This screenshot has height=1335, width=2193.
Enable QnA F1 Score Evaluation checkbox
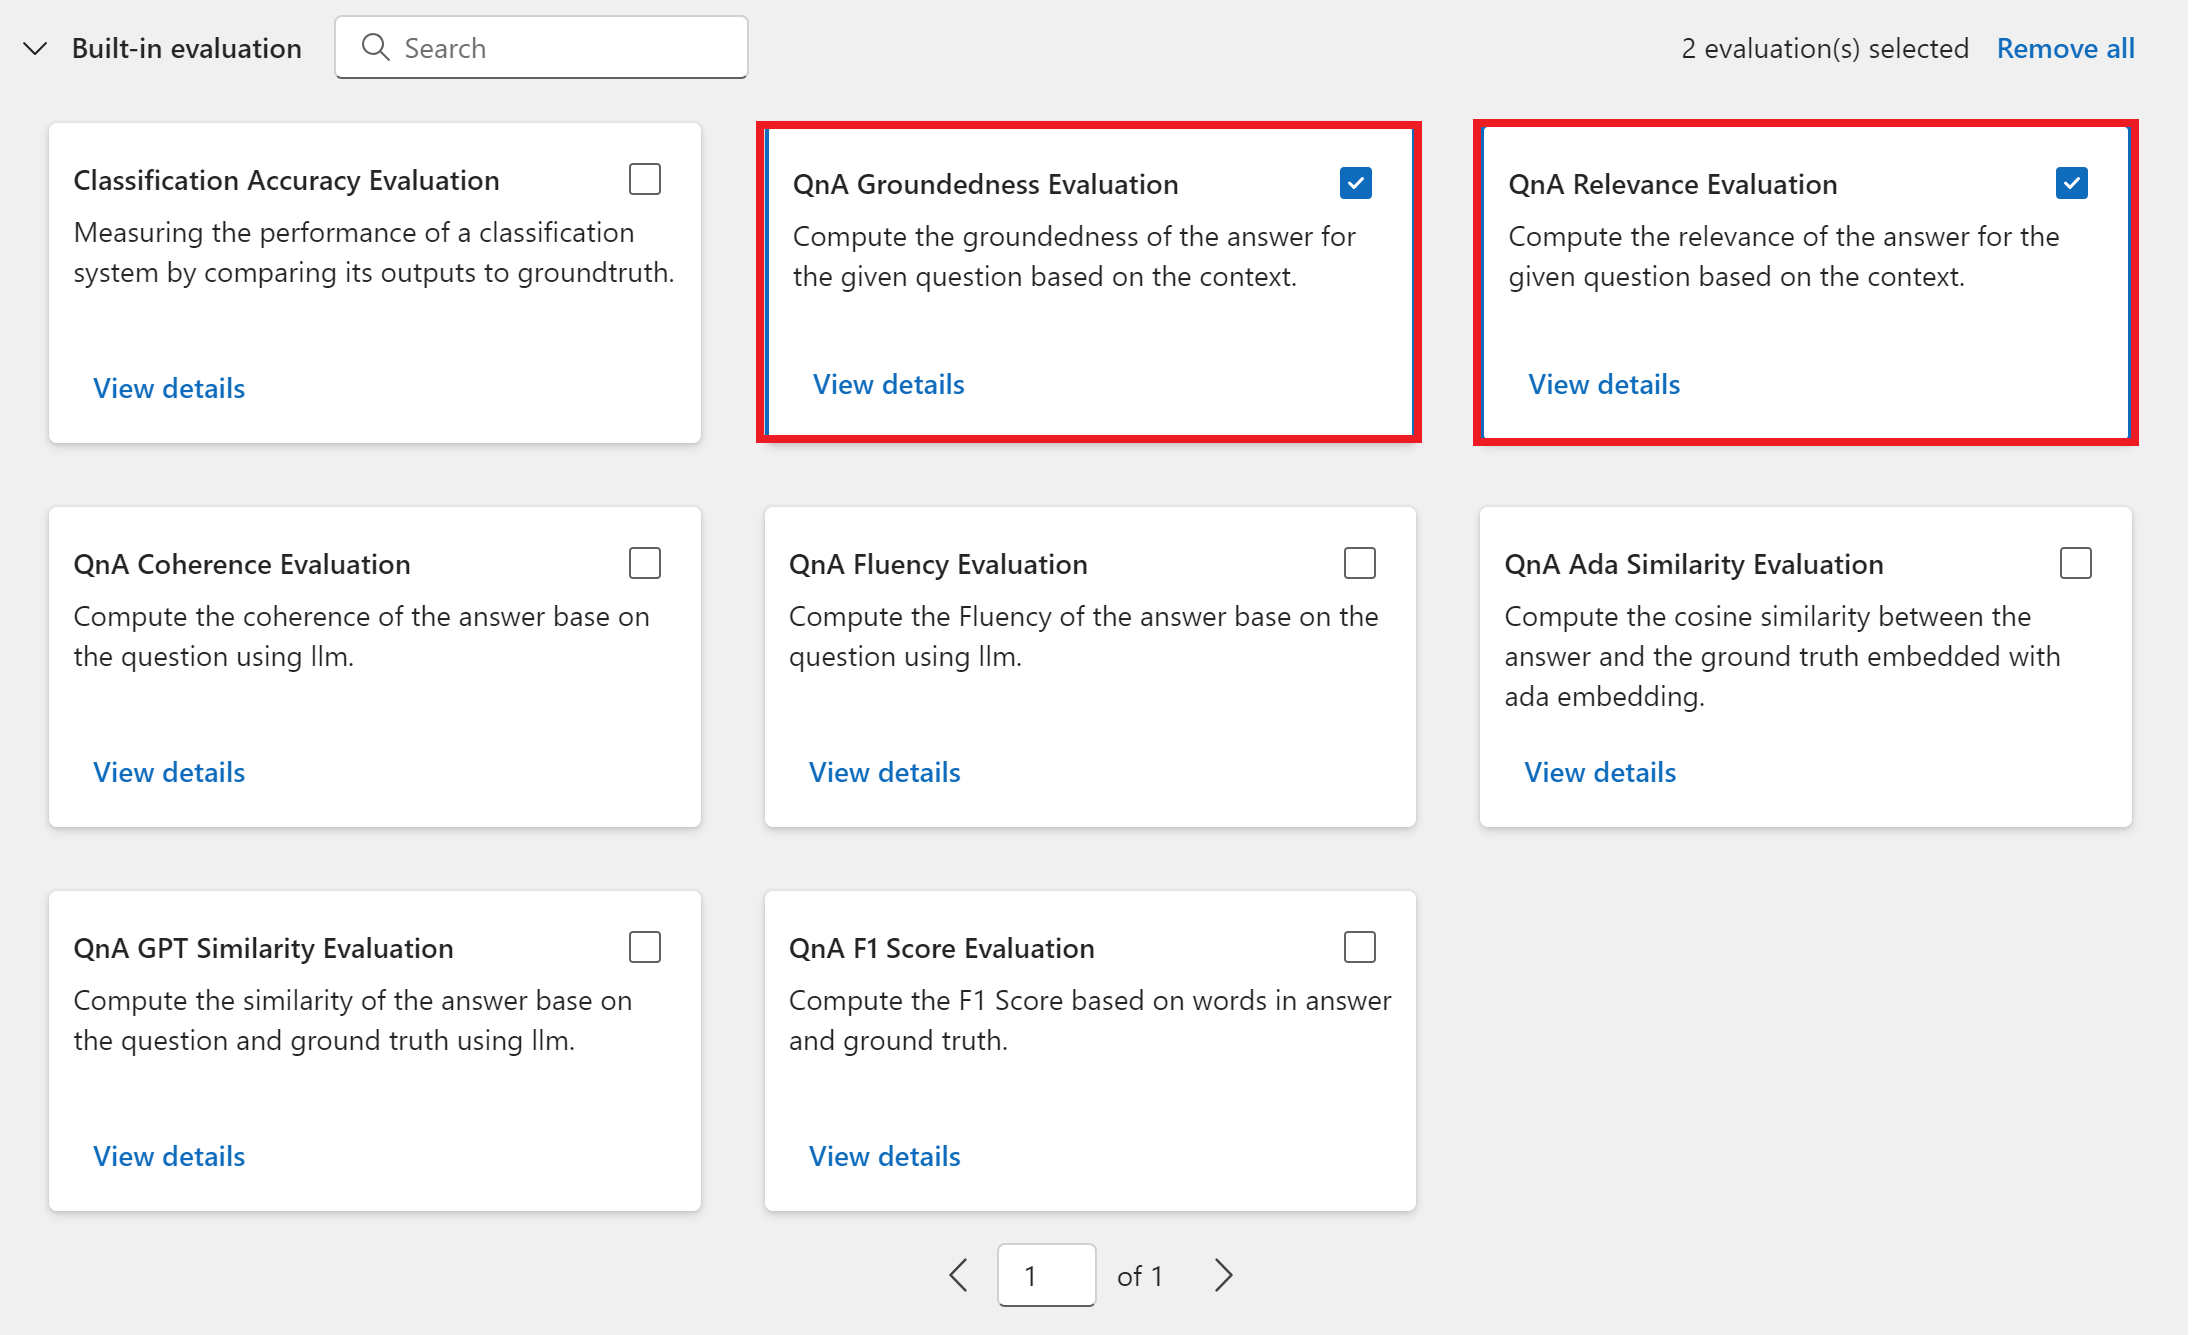1360,947
